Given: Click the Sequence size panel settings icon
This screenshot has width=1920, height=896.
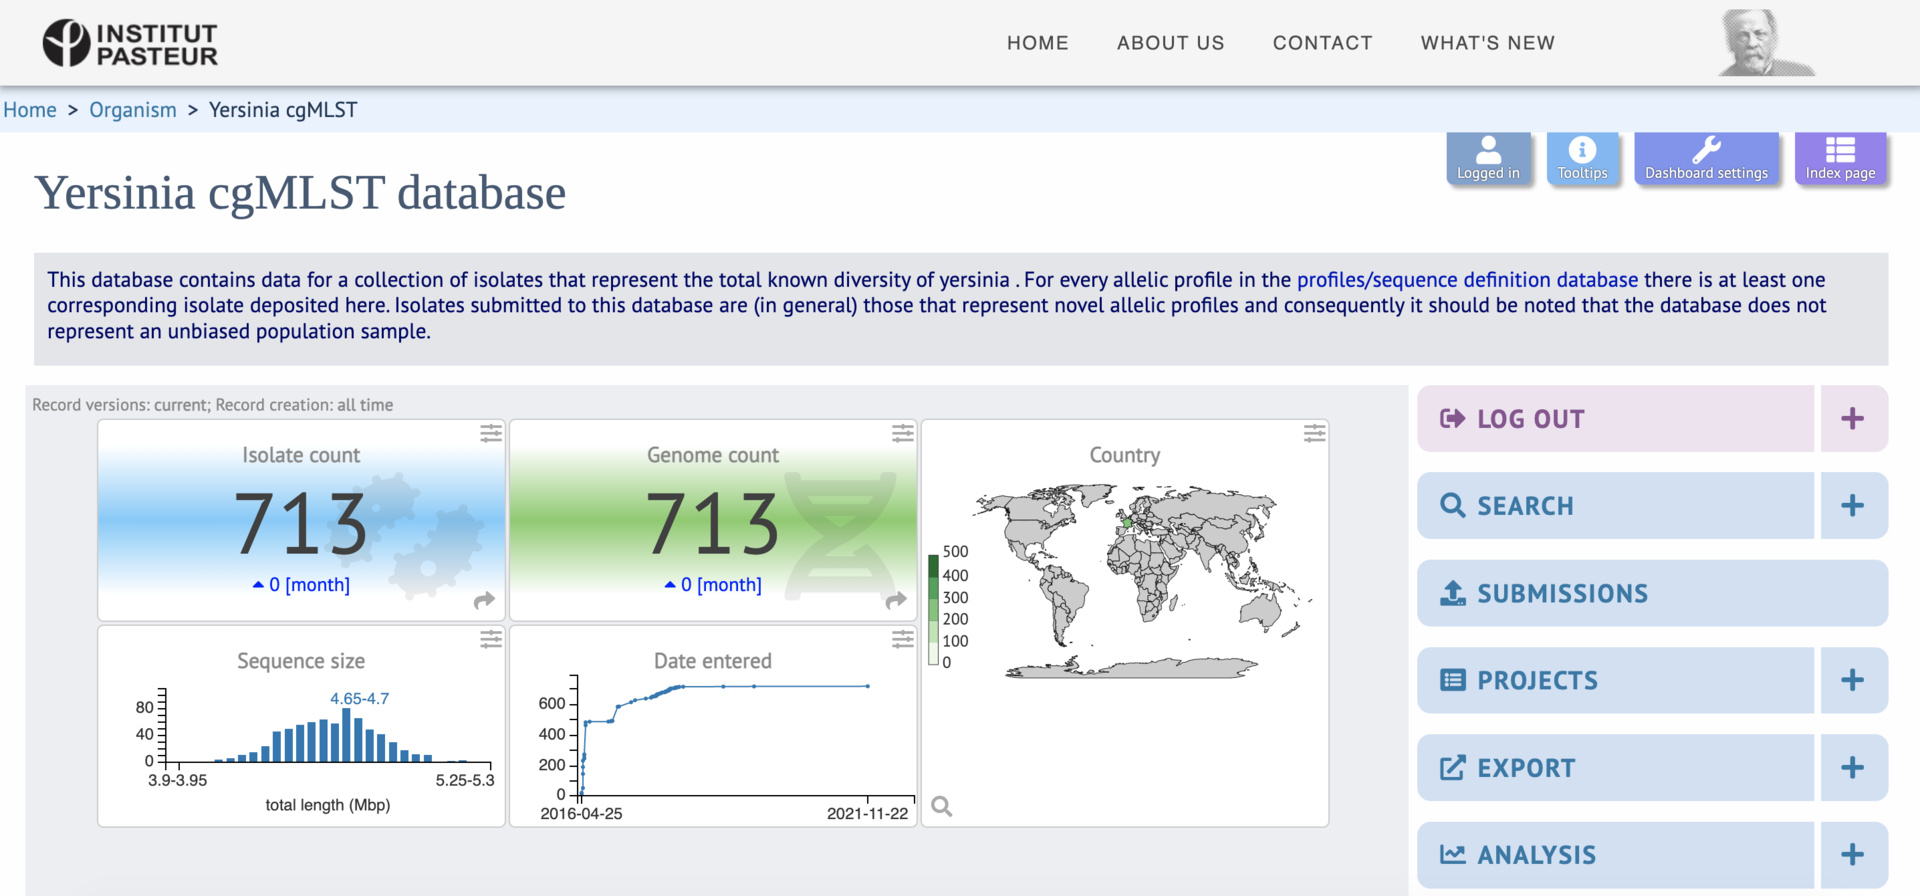Looking at the screenshot, I should pos(491,639).
